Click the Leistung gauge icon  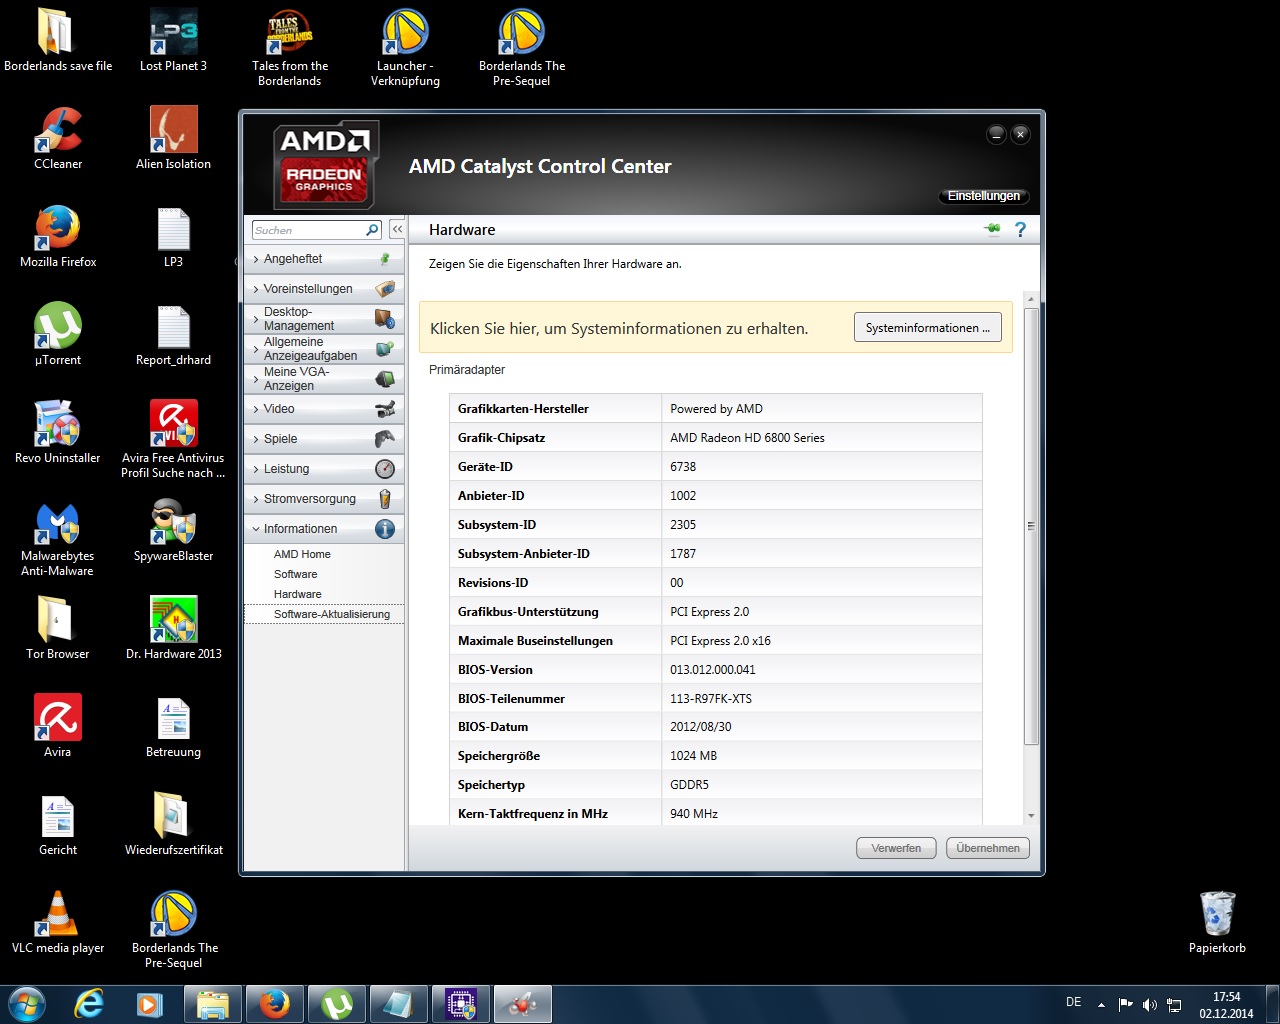pos(385,469)
